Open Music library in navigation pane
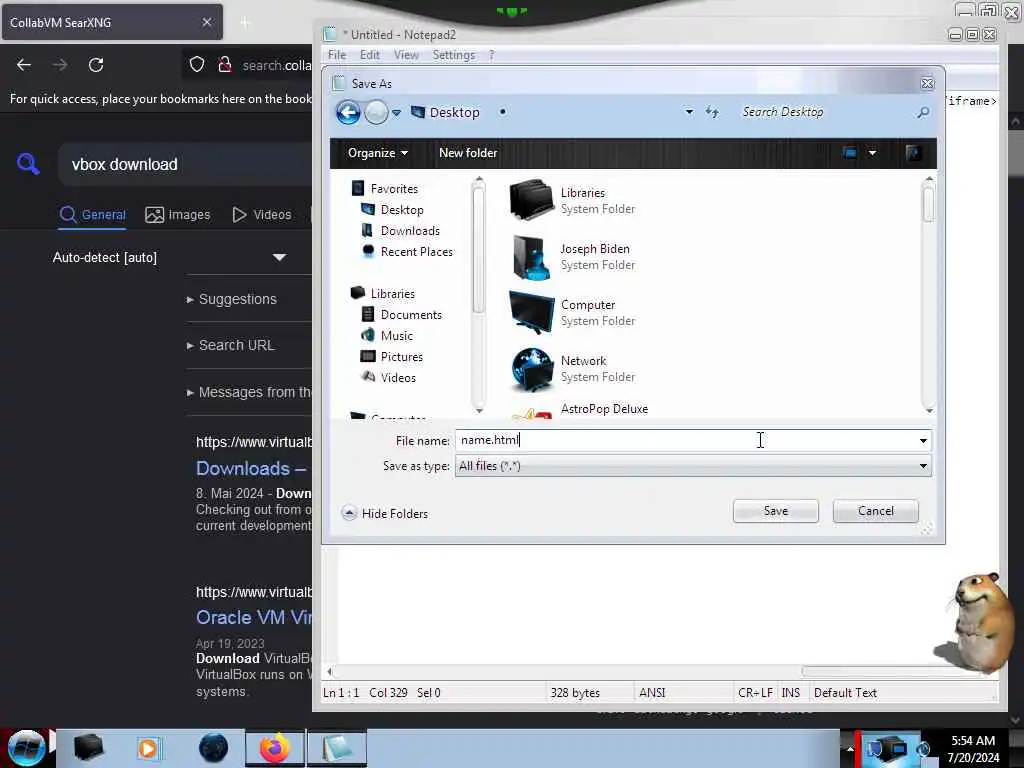 [396, 336]
